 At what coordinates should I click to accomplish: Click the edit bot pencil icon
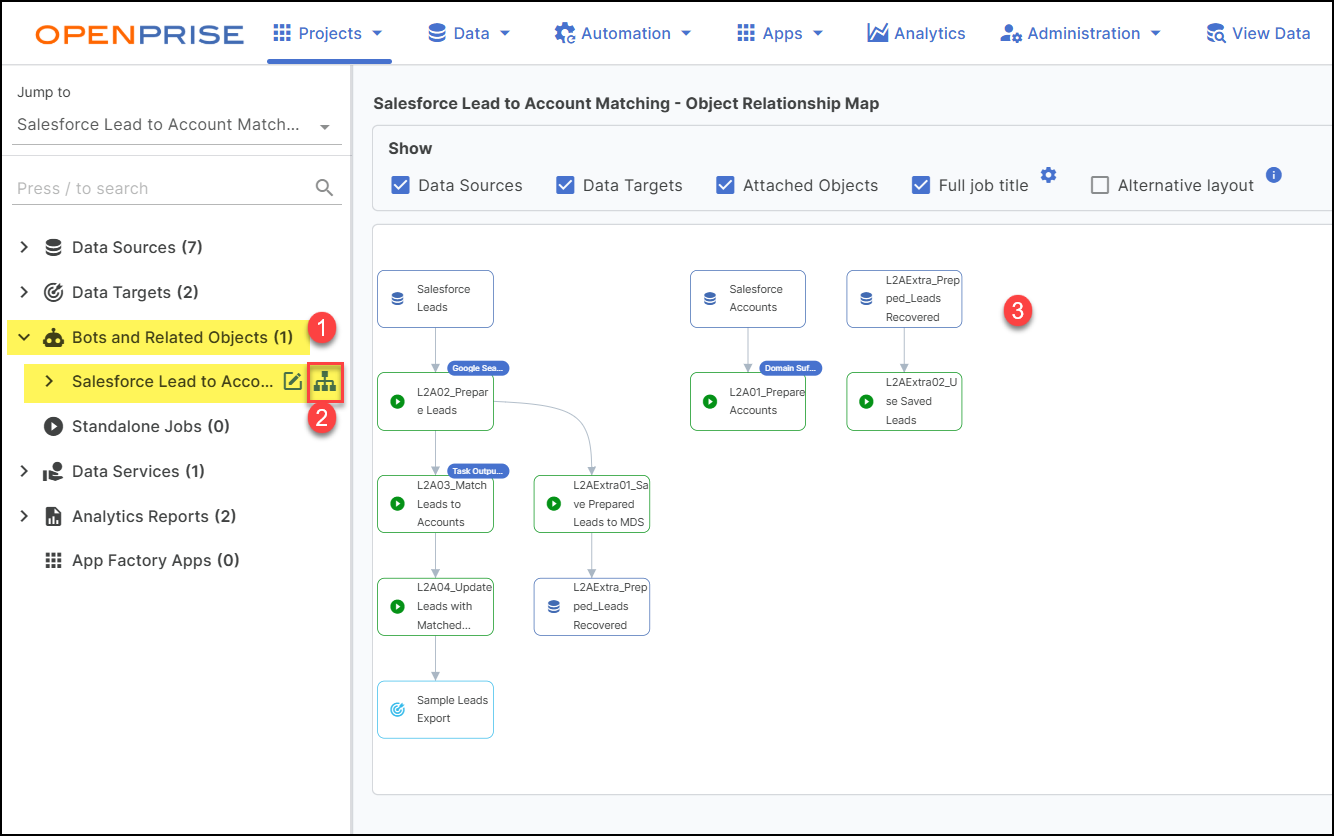(x=293, y=381)
